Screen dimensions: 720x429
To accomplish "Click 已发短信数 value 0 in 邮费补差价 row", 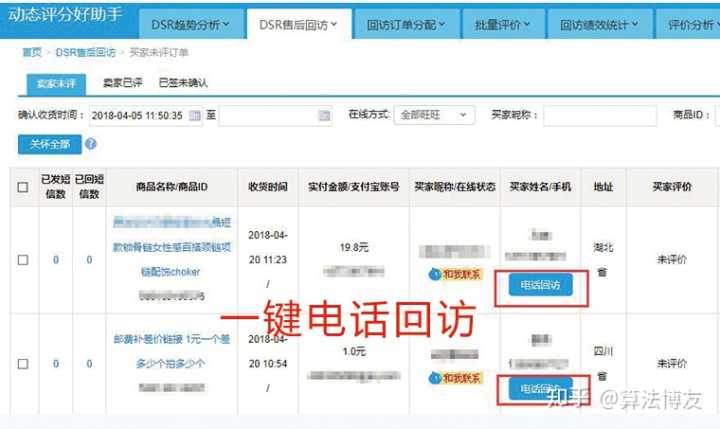I will (56, 364).
